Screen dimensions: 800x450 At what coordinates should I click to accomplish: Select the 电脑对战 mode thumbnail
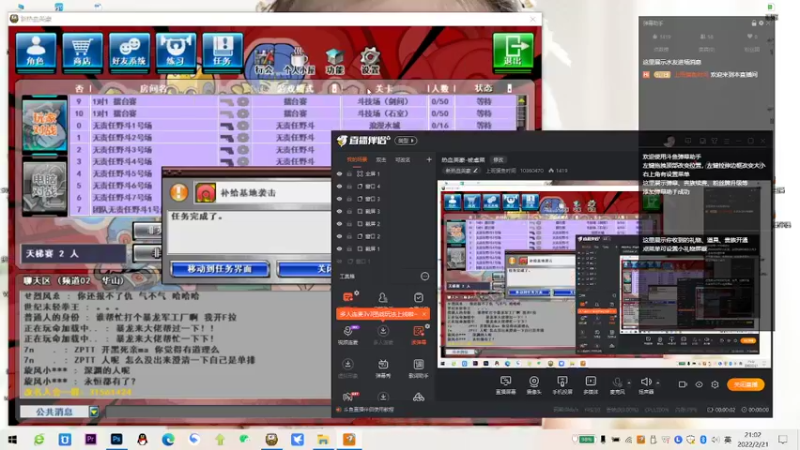click(44, 187)
